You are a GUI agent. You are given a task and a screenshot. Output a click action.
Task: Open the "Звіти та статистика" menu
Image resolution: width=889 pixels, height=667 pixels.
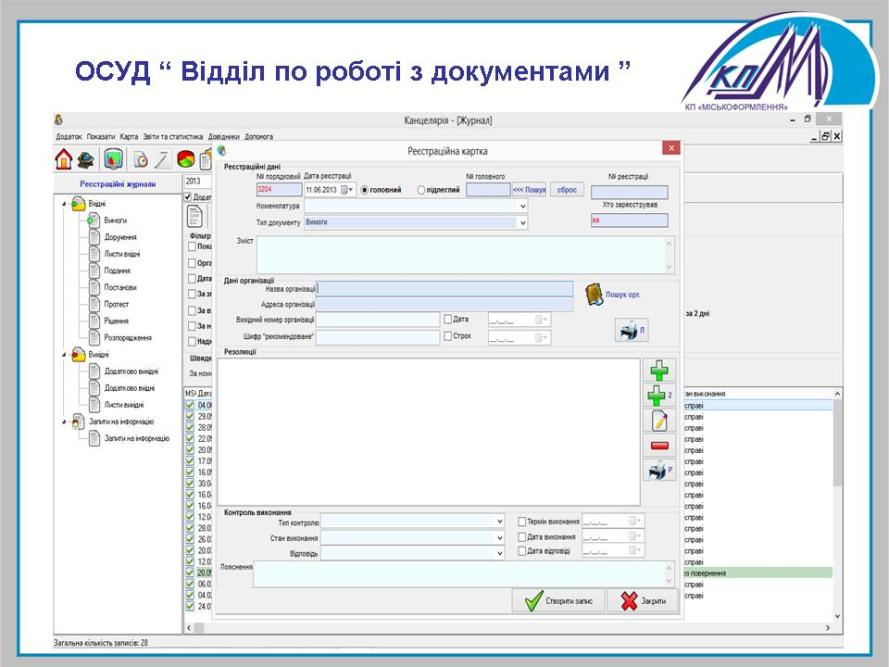(173, 137)
